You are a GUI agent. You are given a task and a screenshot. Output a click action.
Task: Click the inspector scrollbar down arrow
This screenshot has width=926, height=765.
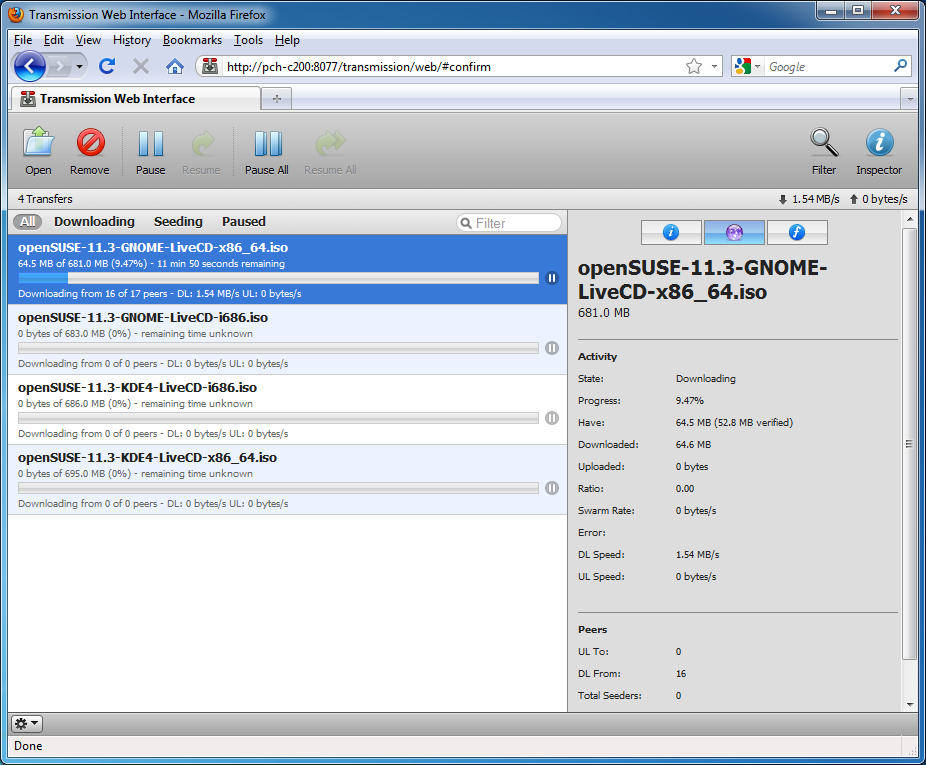909,704
